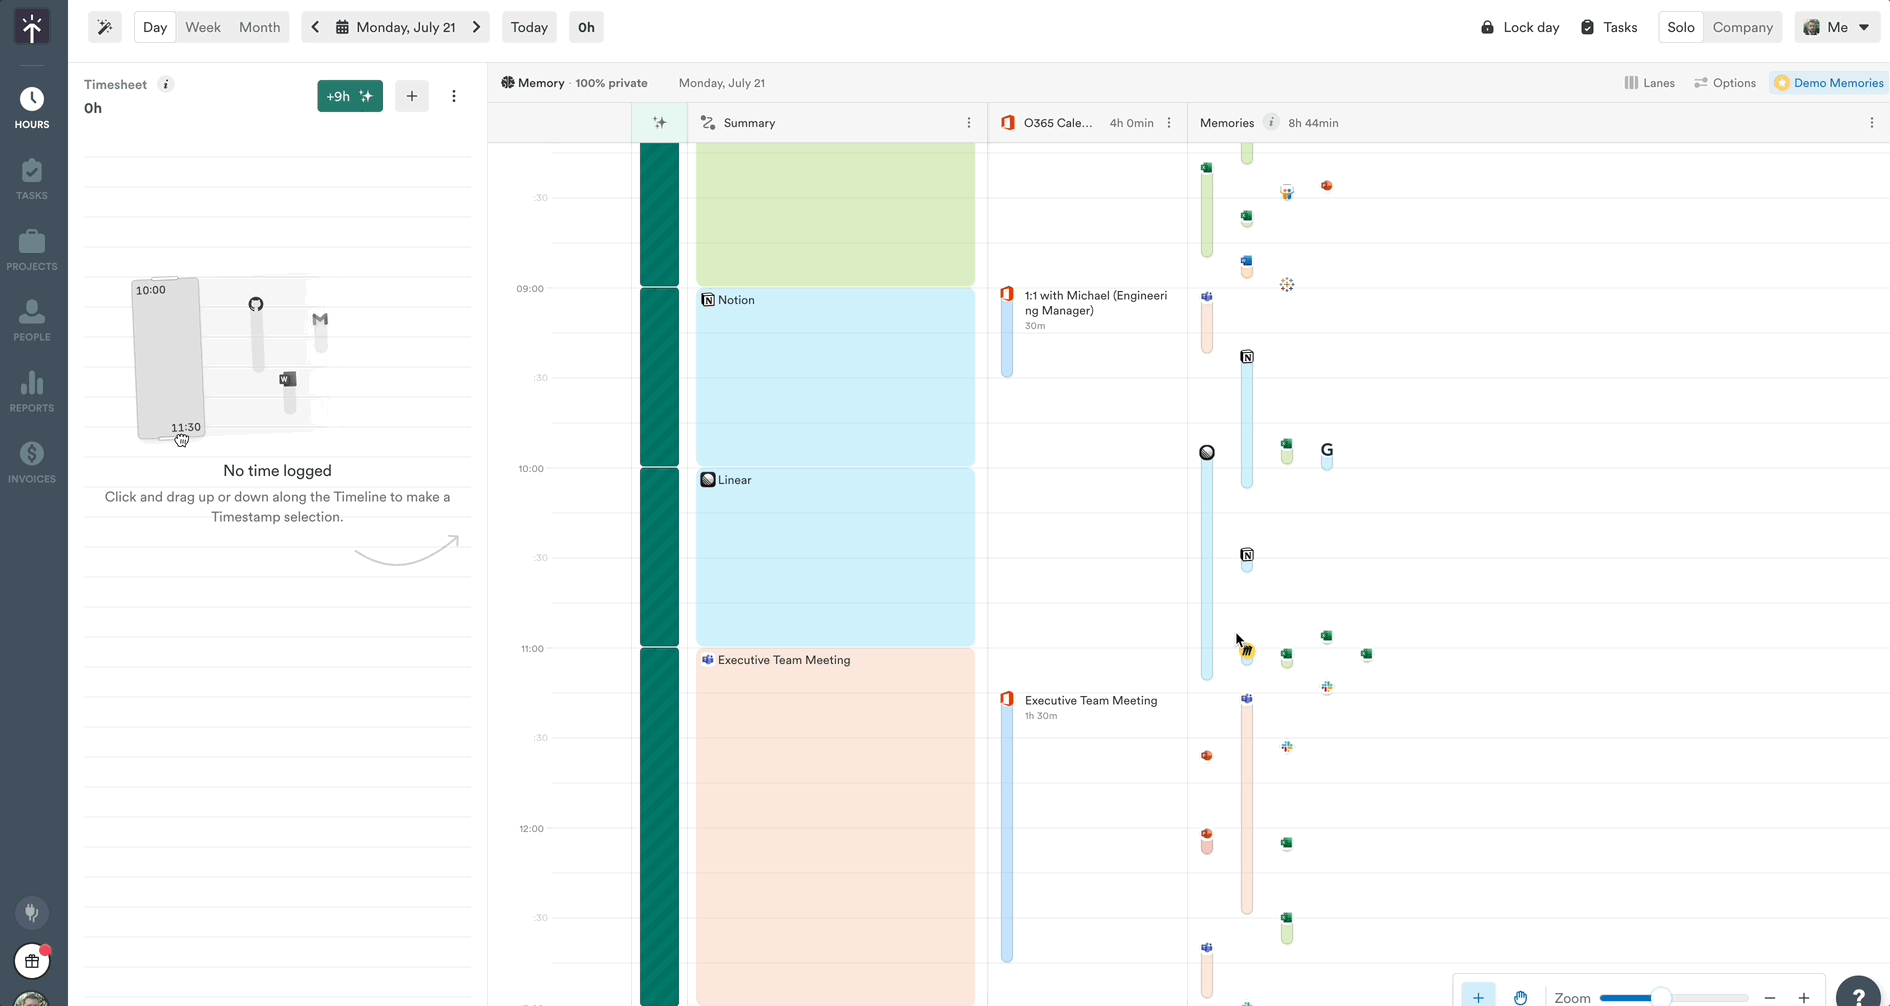
Task: Go to the Reports section
Action: (x=32, y=389)
